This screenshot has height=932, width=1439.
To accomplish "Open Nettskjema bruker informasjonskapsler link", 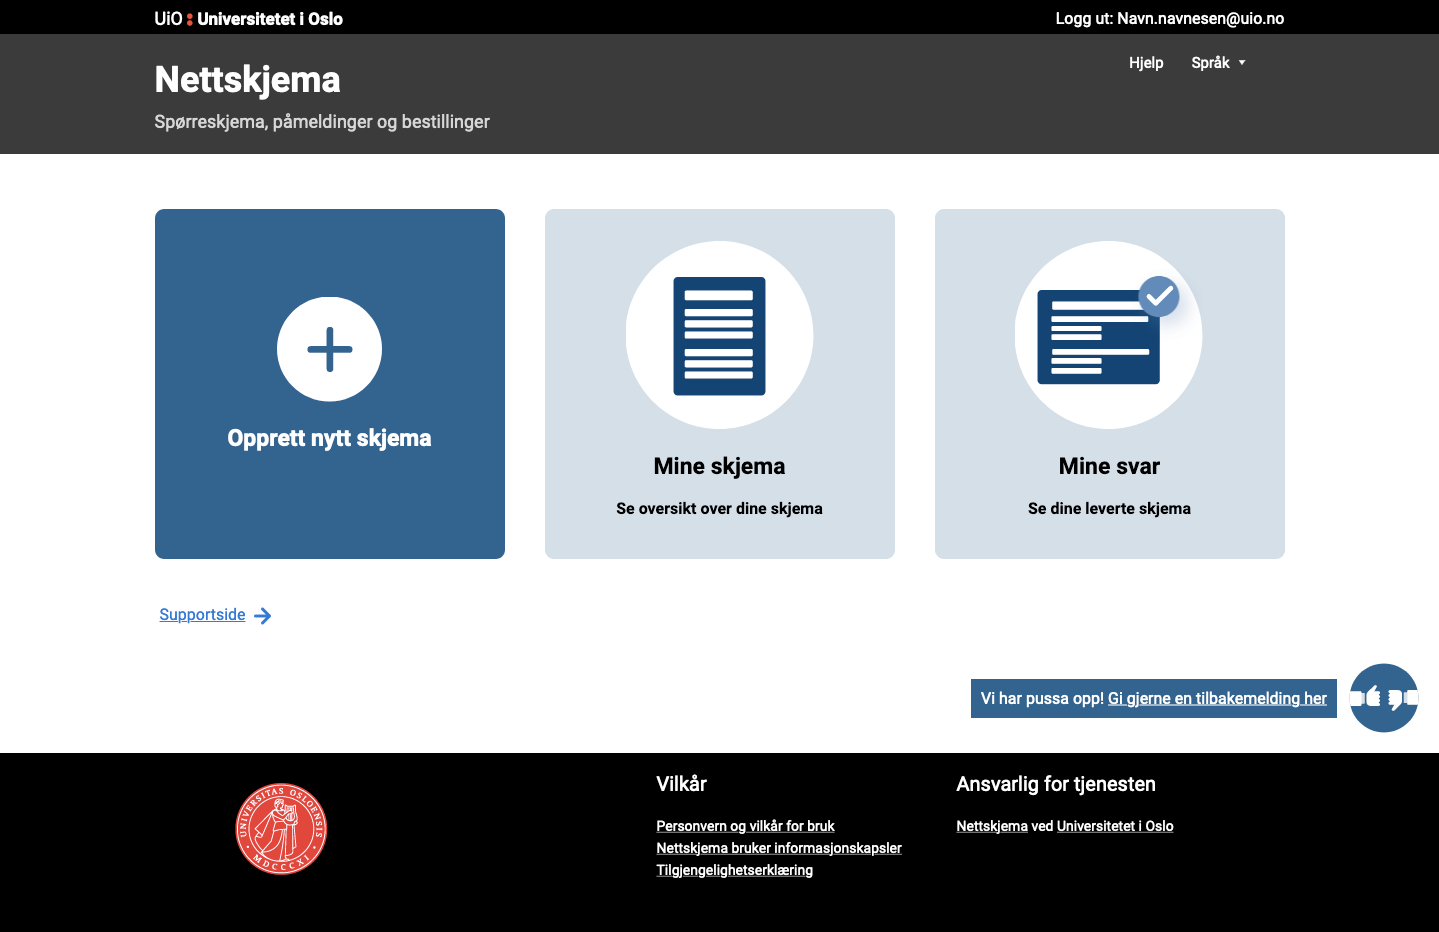I will 779,848.
